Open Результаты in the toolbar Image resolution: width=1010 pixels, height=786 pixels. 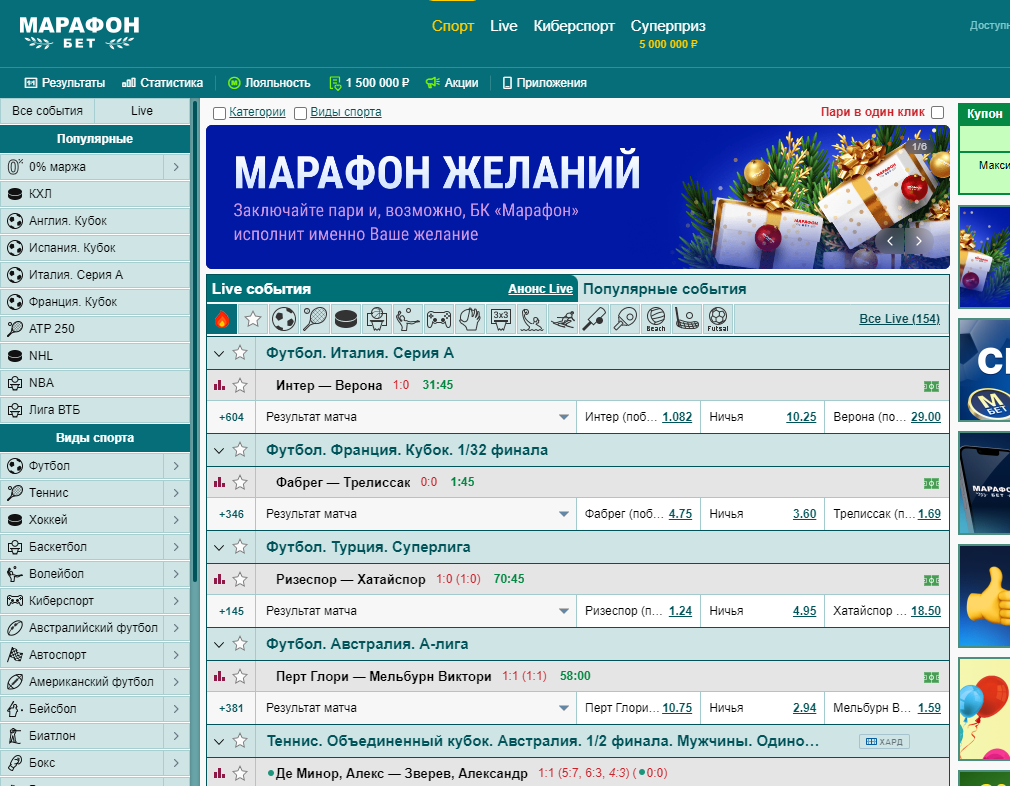[x=64, y=82]
